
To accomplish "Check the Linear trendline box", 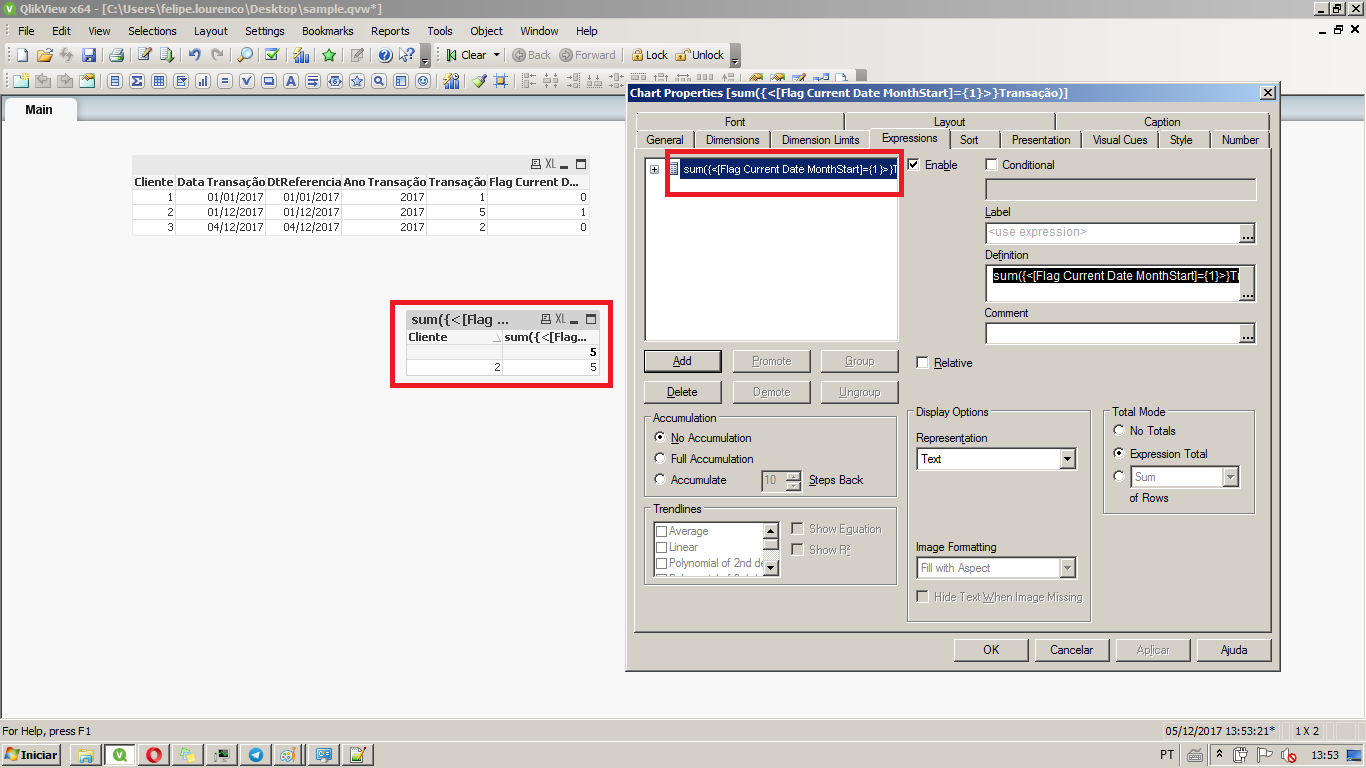I will click(661, 548).
